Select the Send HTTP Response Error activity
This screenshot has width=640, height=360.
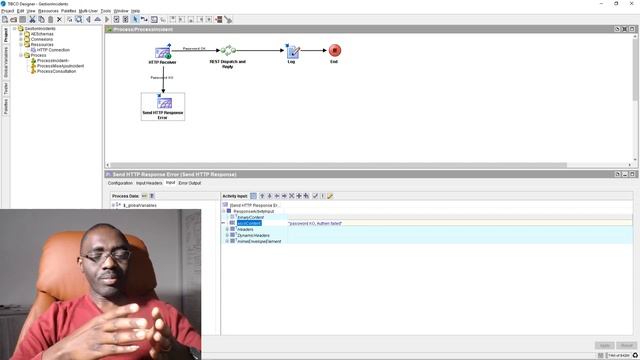[x=163, y=106]
